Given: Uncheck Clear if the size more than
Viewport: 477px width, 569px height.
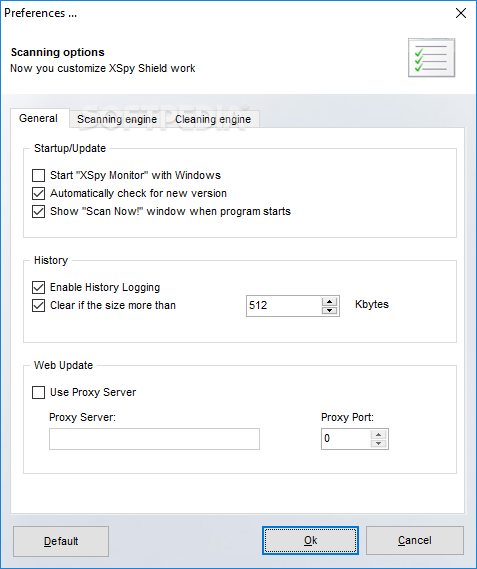Looking at the screenshot, I should 38,306.
